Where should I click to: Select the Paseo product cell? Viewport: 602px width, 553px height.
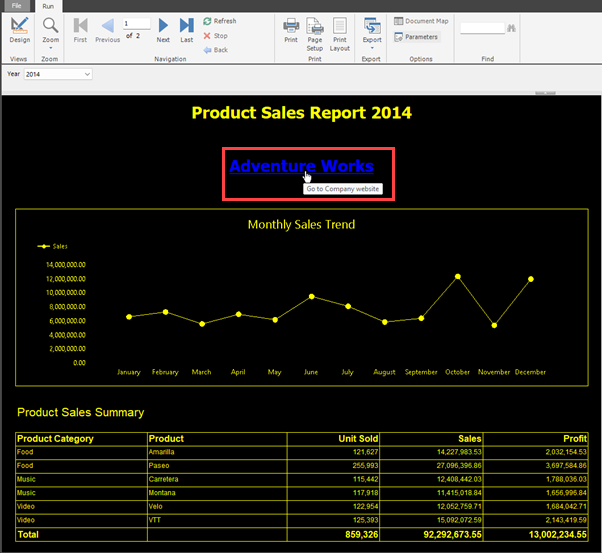click(x=217, y=466)
